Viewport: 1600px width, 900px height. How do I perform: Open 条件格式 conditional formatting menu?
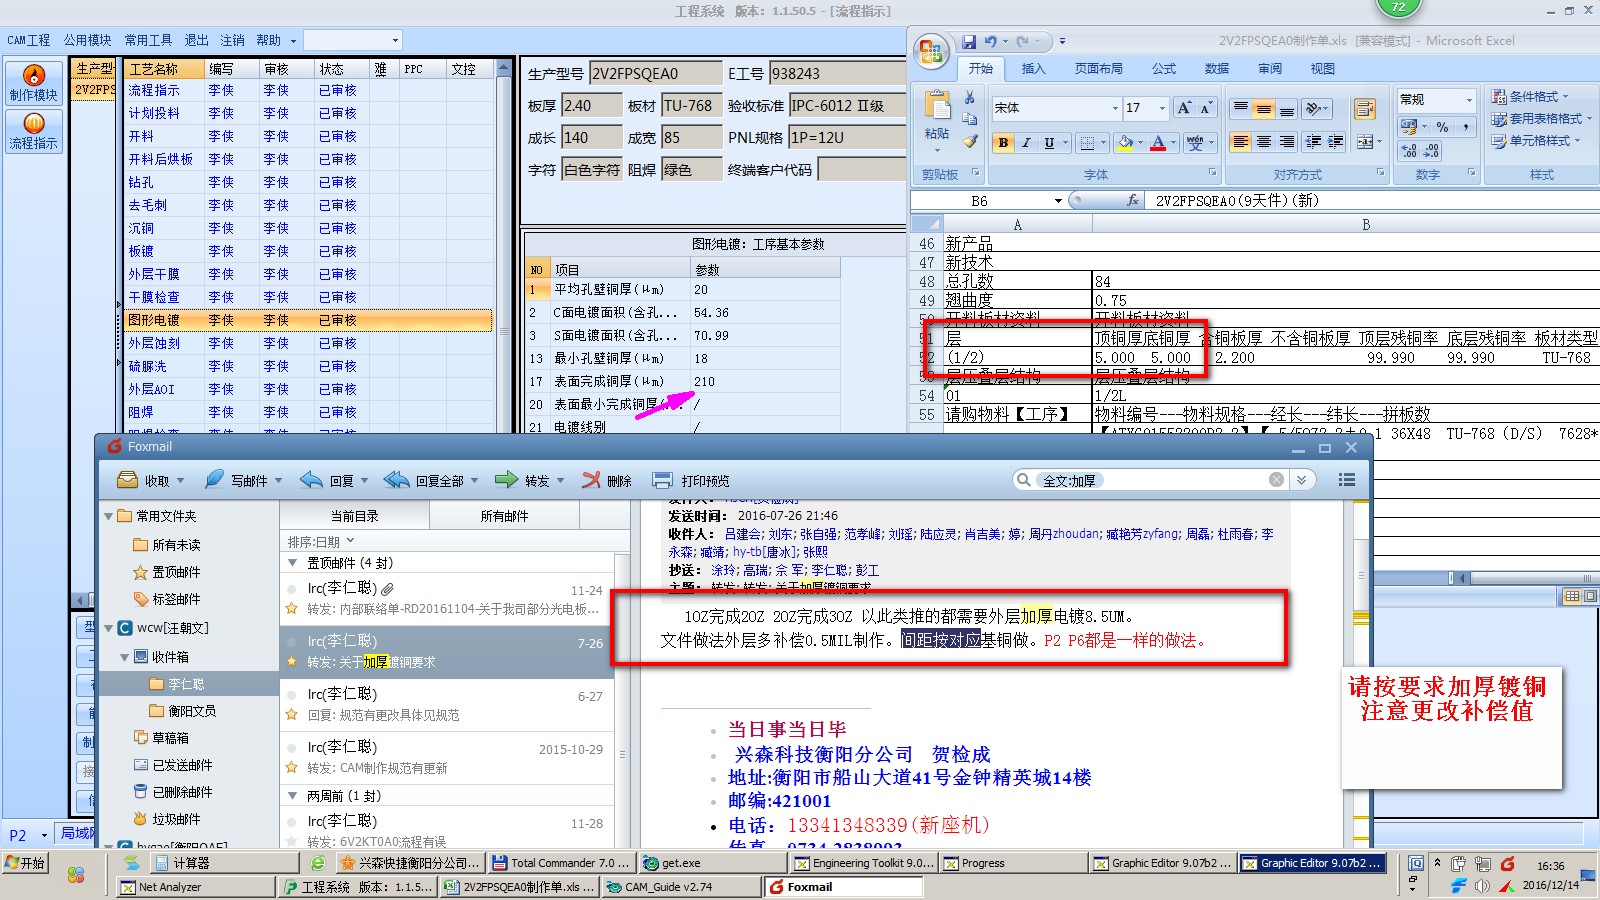1529,97
